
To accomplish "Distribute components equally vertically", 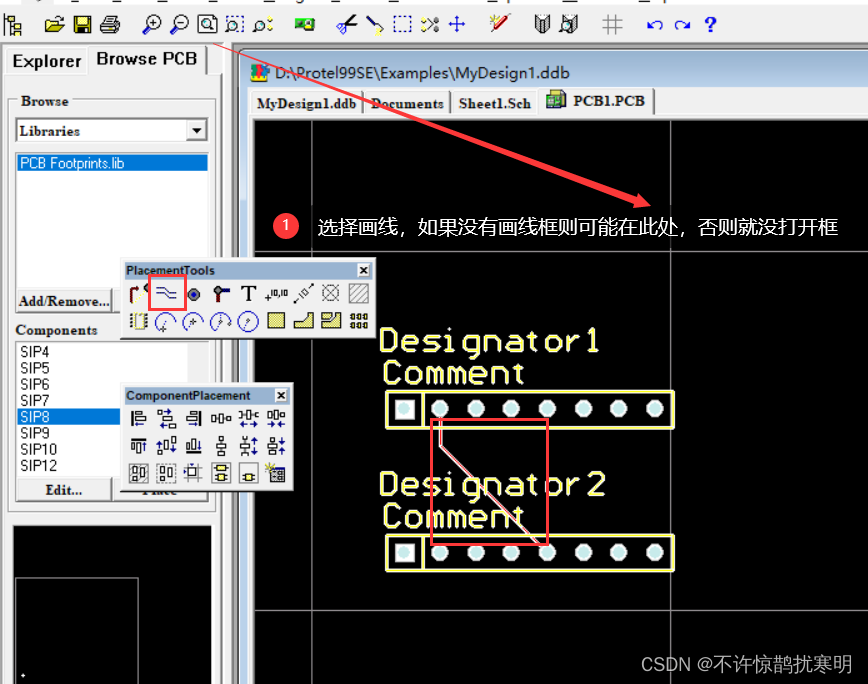I will coord(221,445).
